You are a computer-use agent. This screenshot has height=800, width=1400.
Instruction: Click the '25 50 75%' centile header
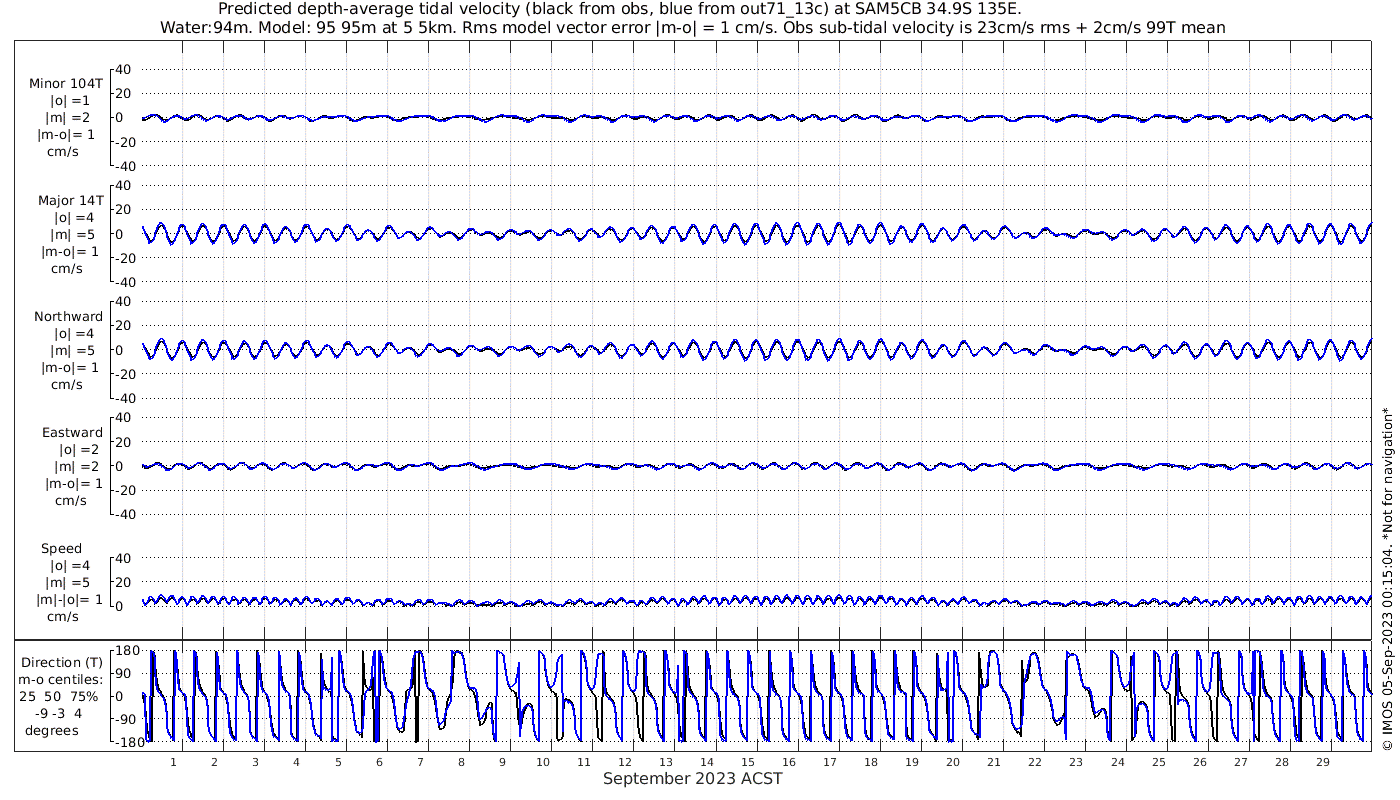(62, 696)
